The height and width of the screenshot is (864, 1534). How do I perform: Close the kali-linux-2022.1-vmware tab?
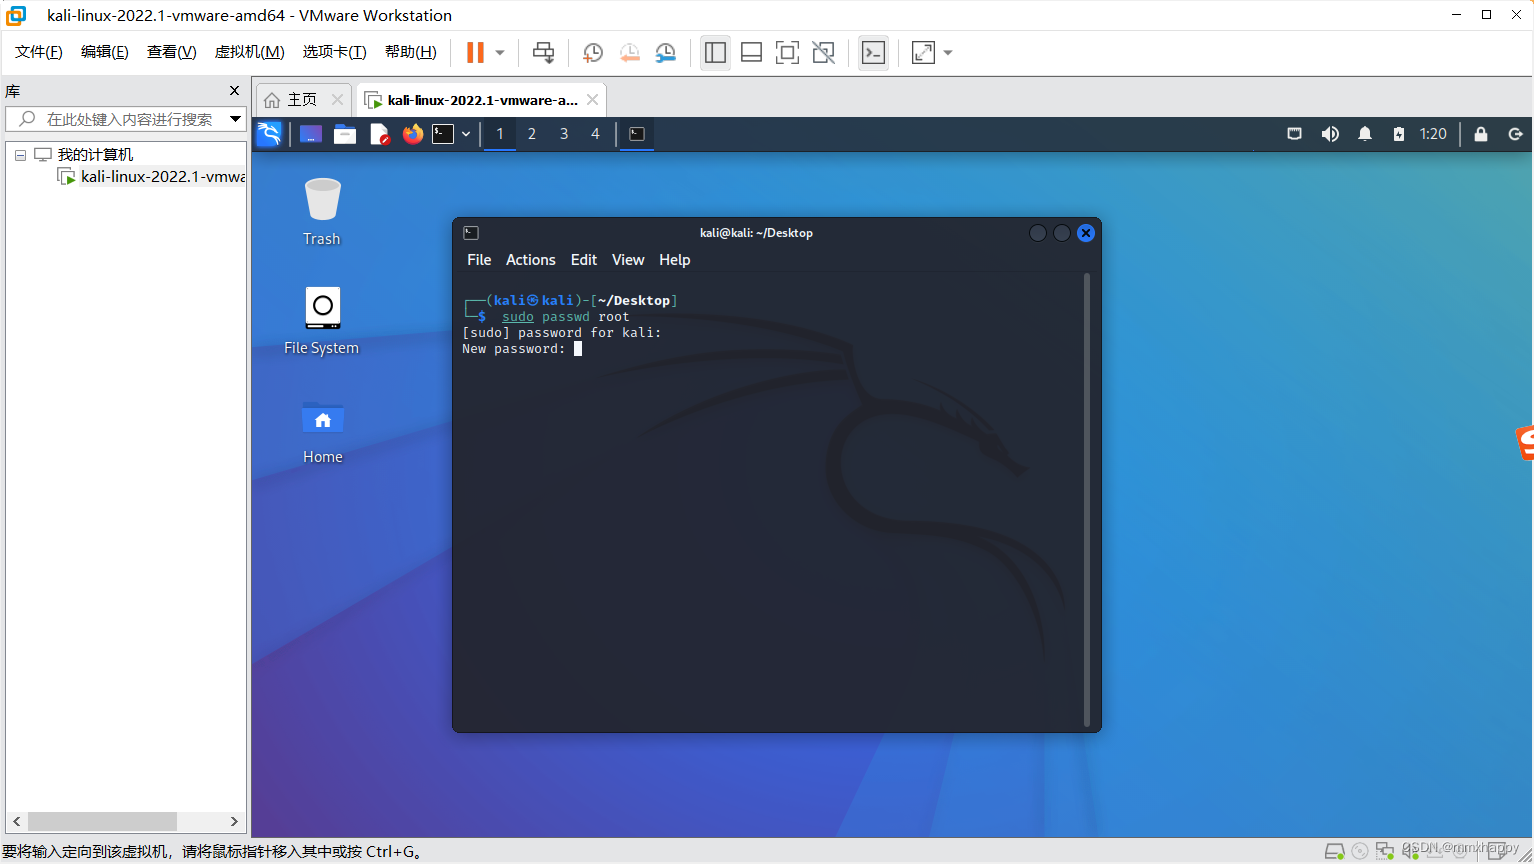point(593,100)
